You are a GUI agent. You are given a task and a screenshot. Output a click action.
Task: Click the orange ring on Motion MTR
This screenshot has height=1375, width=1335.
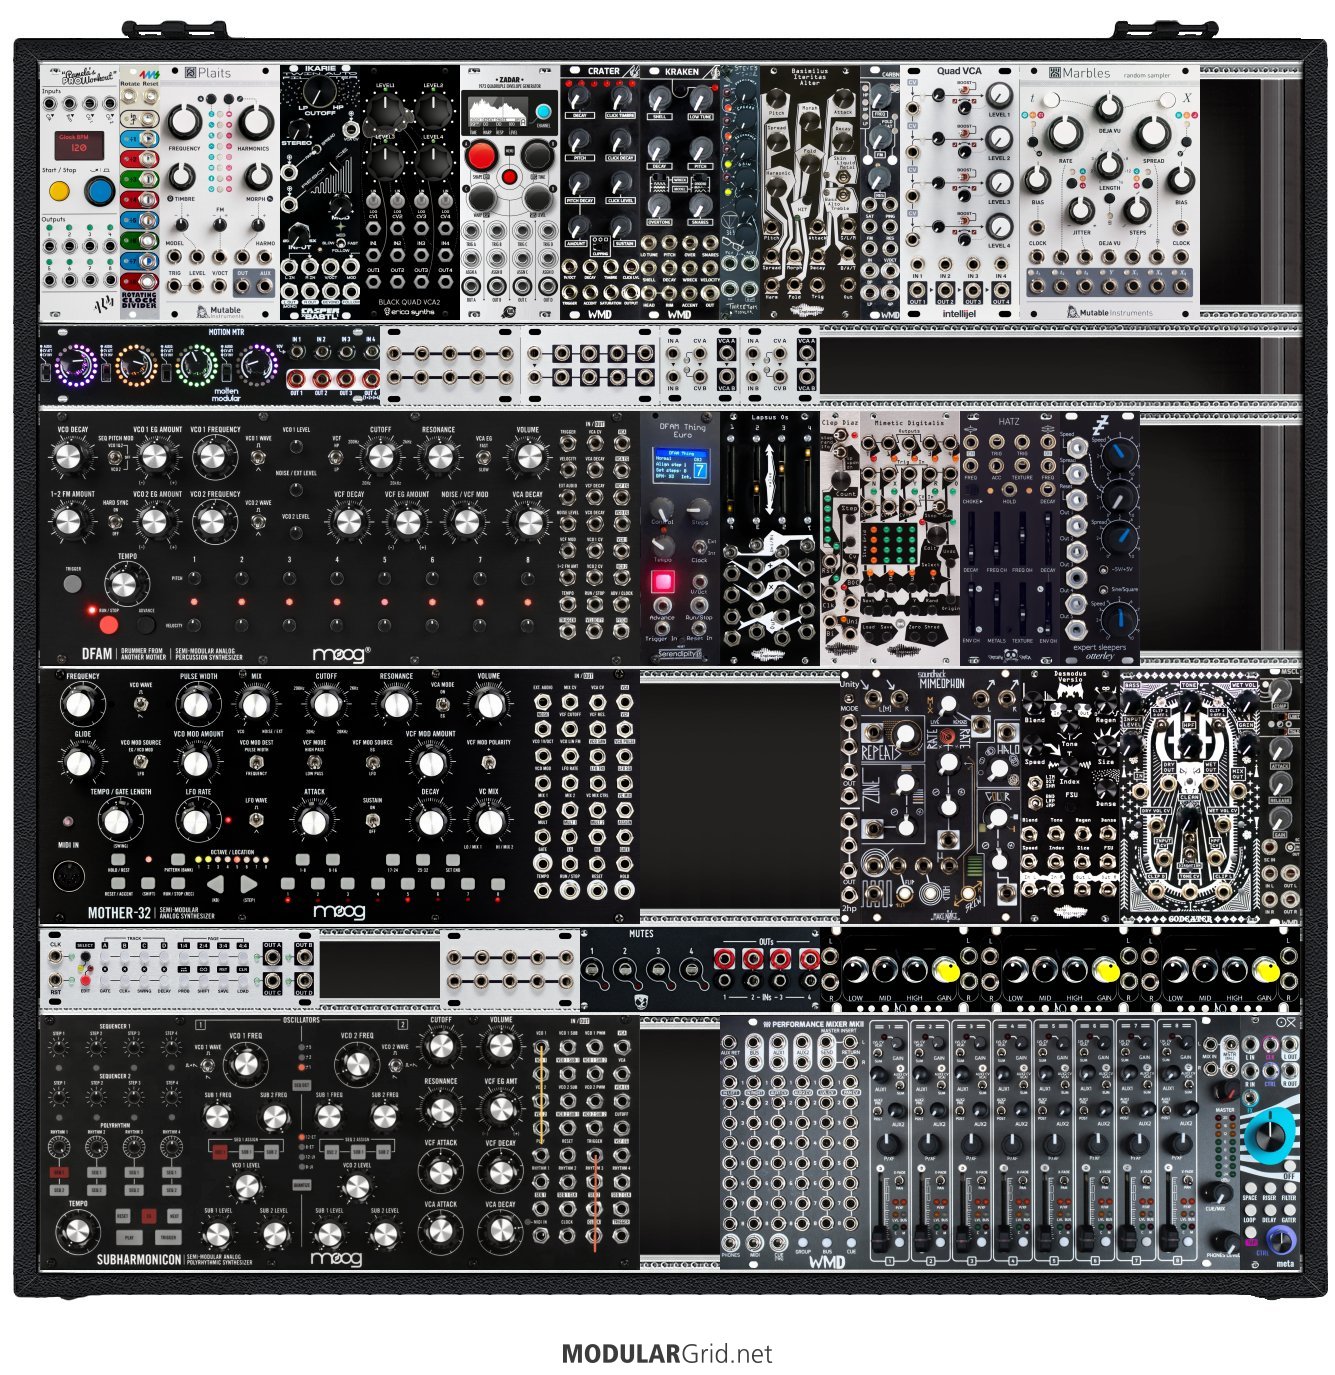click(136, 366)
